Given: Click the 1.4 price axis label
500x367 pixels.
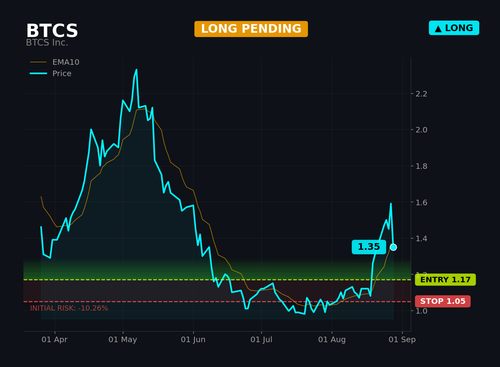Looking at the screenshot, I should [421, 238].
